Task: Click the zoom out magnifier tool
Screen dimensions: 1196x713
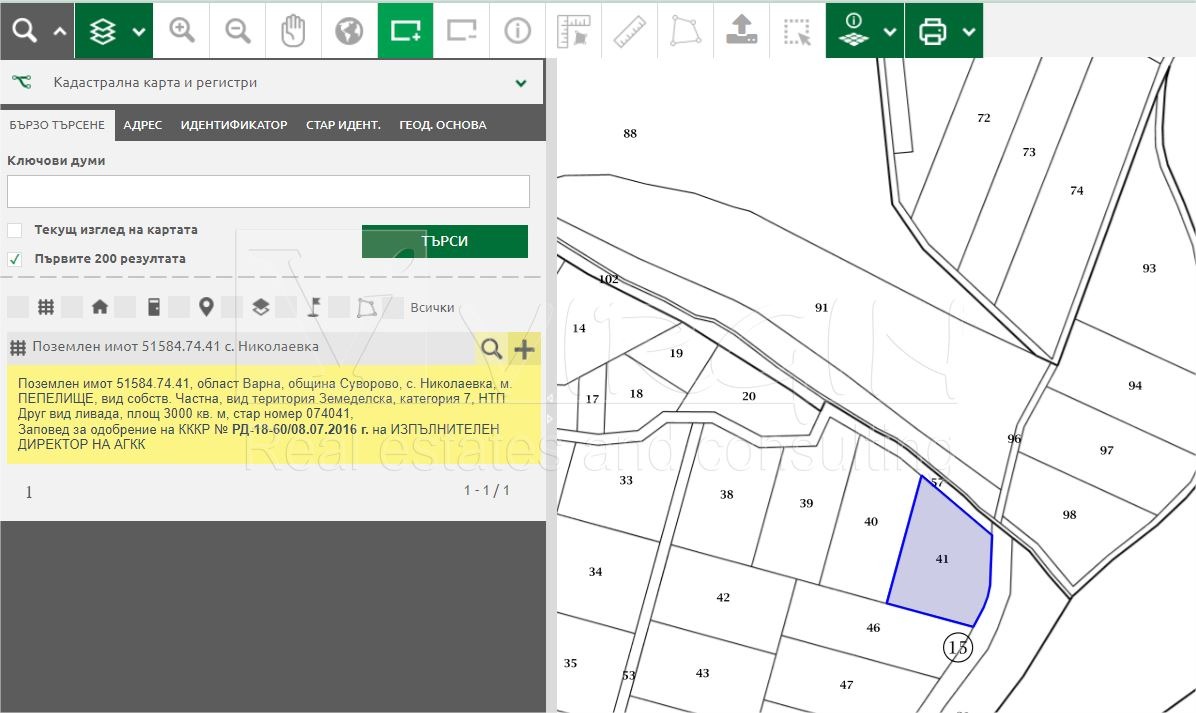Action: pos(238,31)
